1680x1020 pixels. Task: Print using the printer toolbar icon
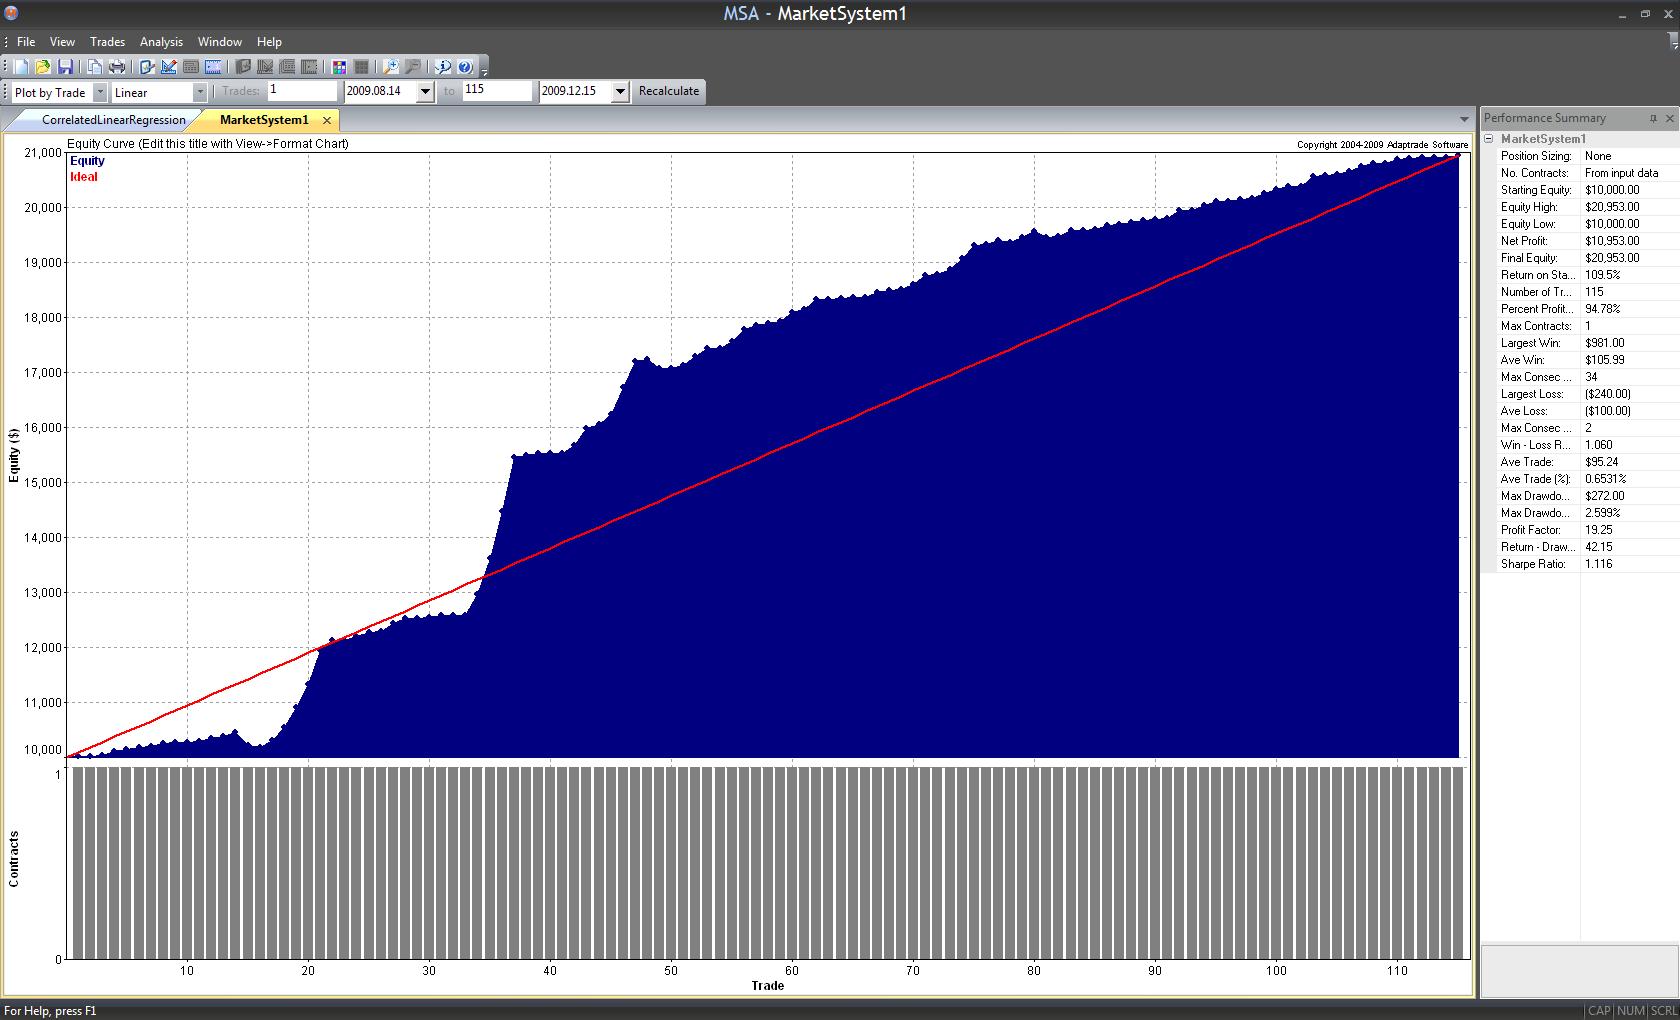coord(117,67)
